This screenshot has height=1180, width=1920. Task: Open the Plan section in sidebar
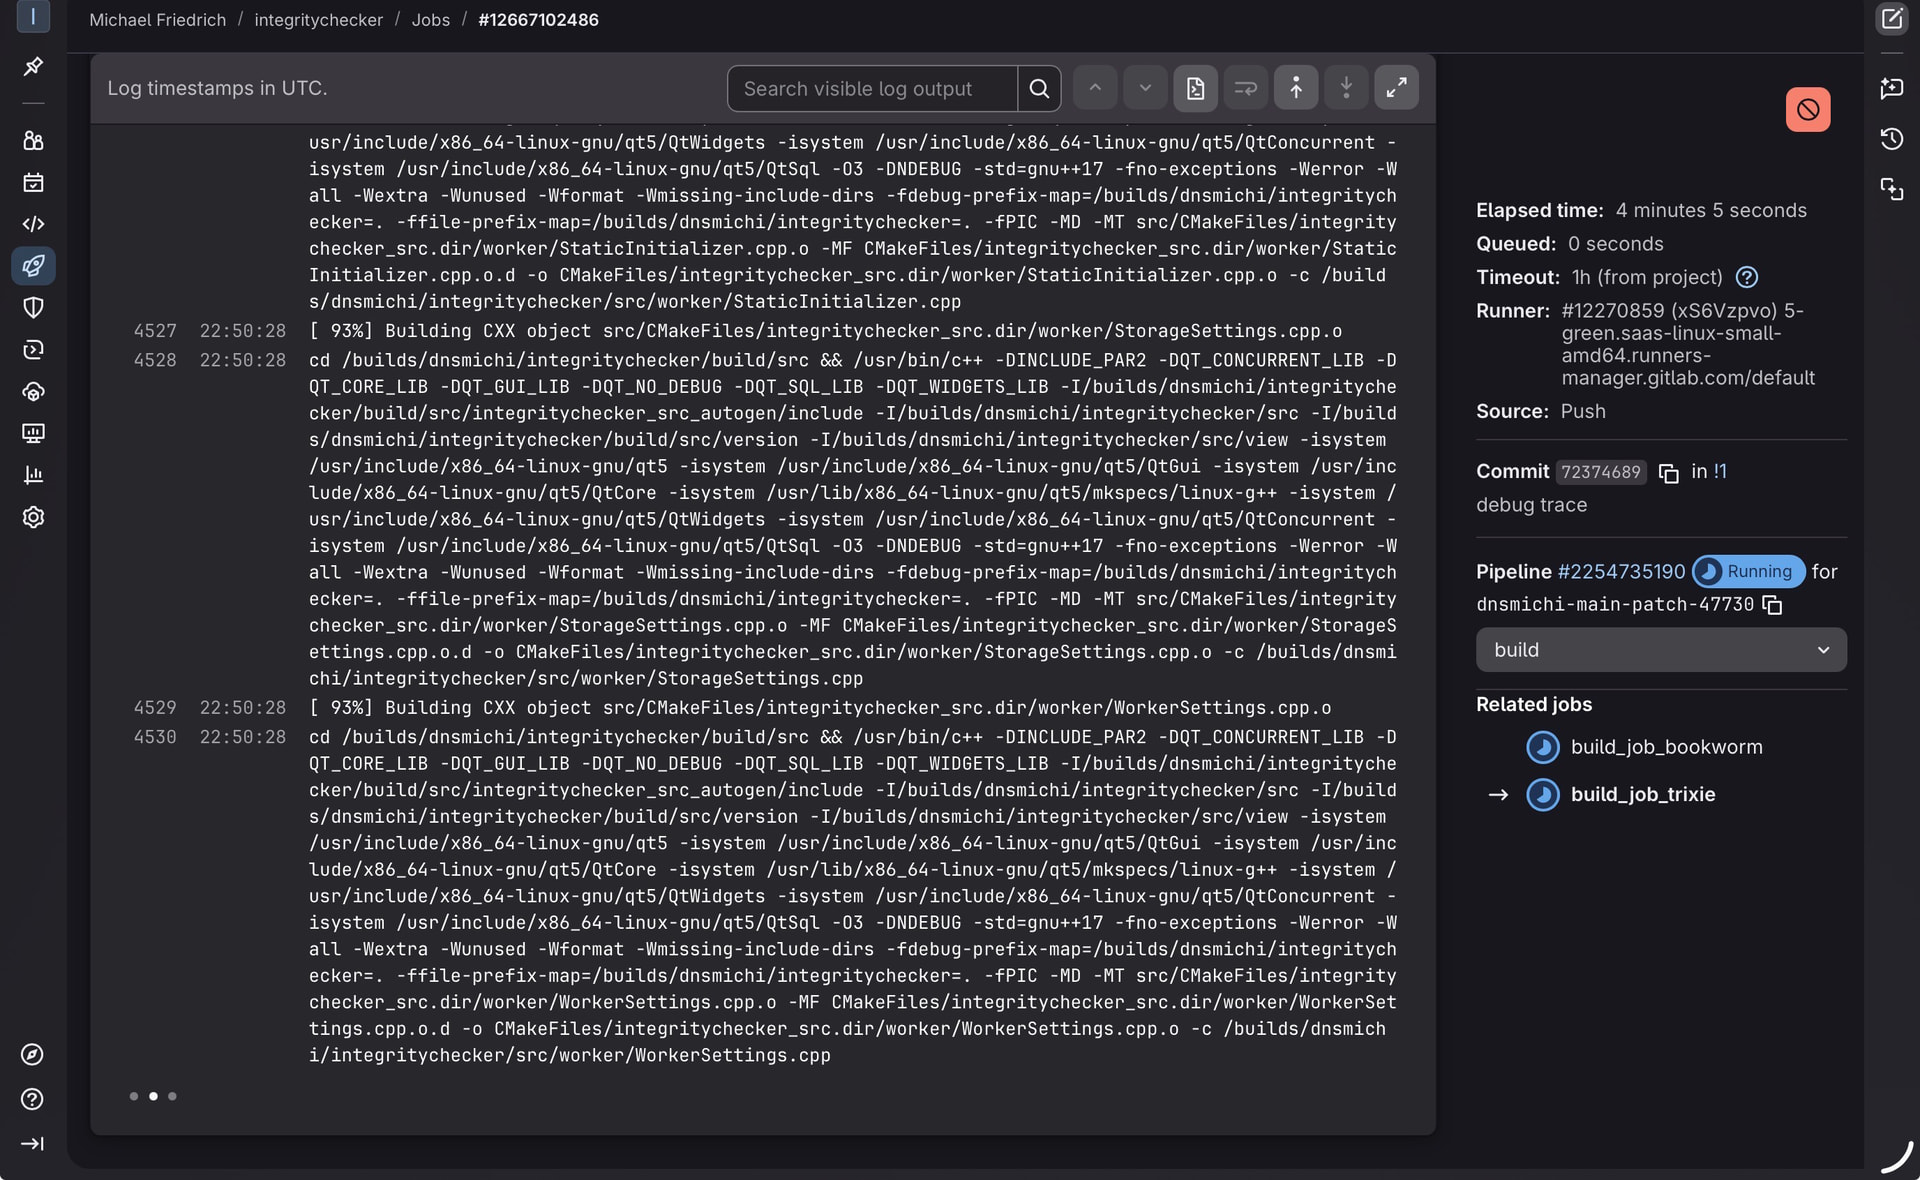point(33,182)
